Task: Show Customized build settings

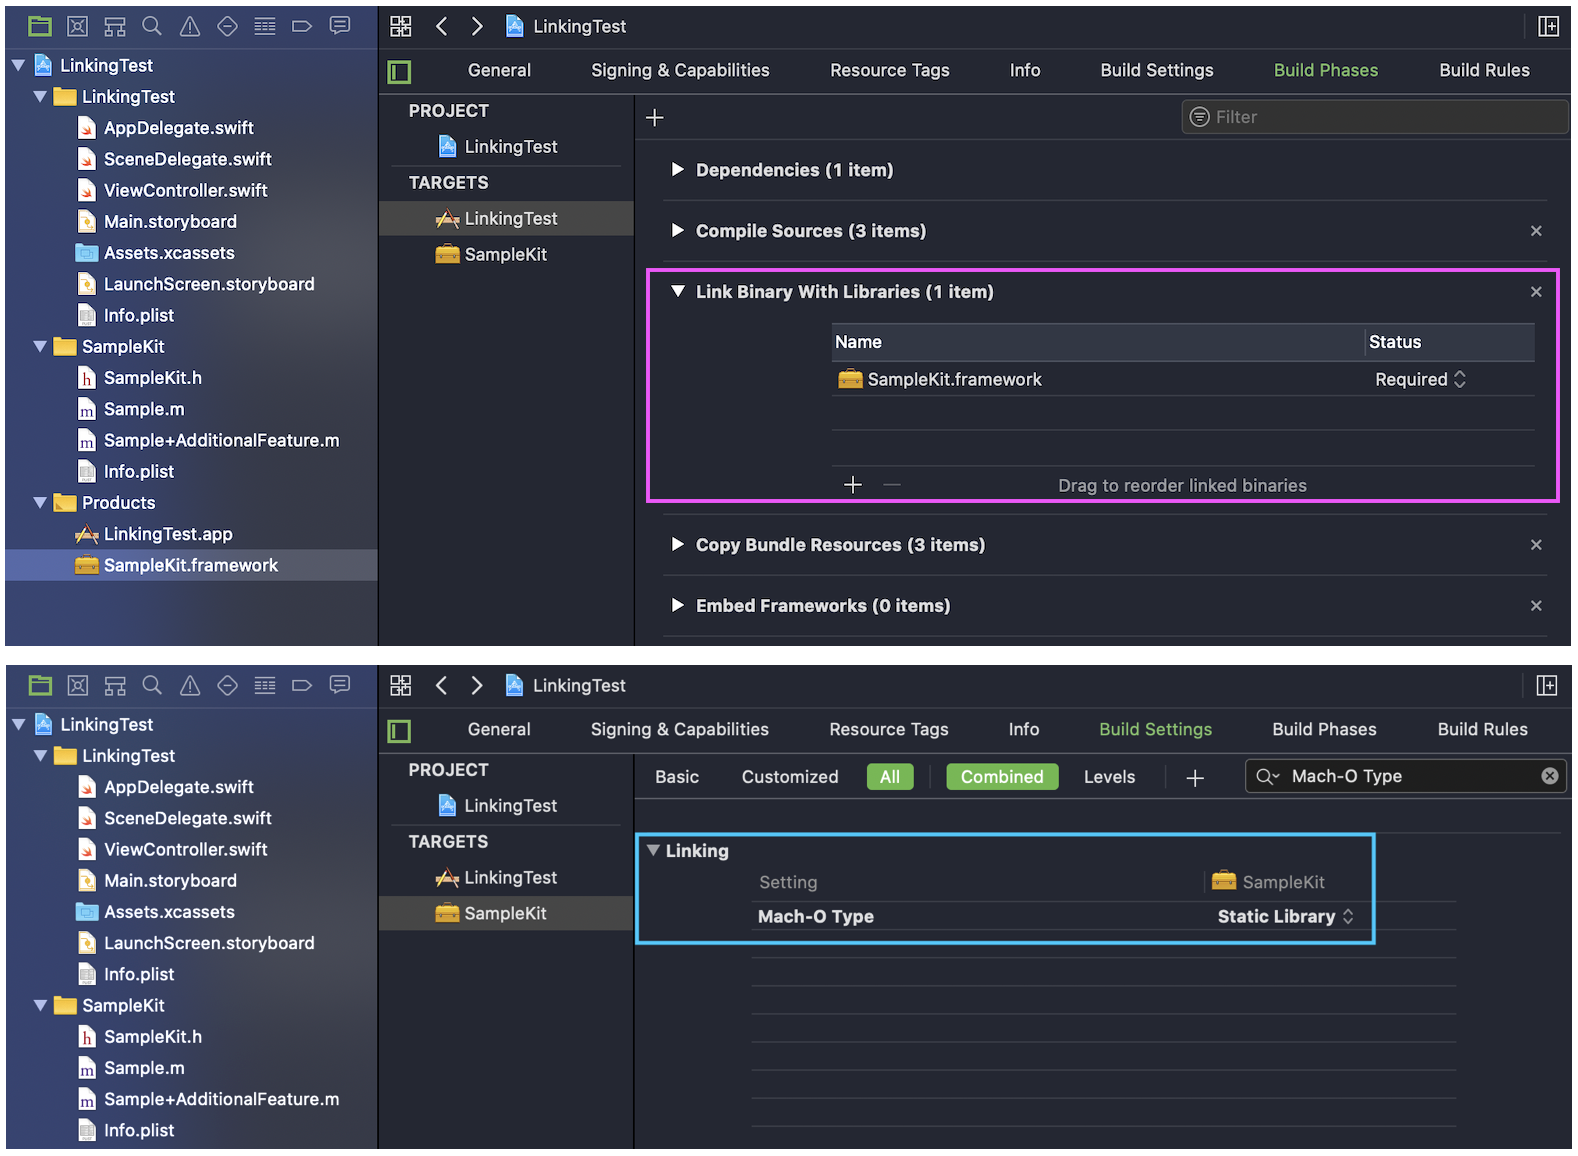Action: (790, 777)
